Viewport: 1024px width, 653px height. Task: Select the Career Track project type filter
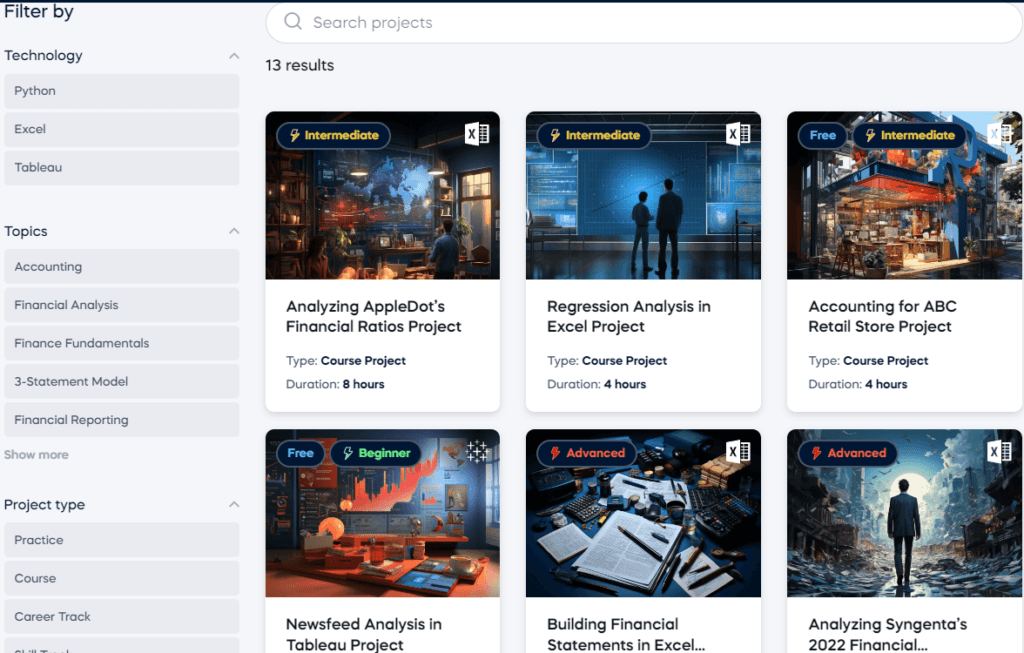[x=121, y=616]
